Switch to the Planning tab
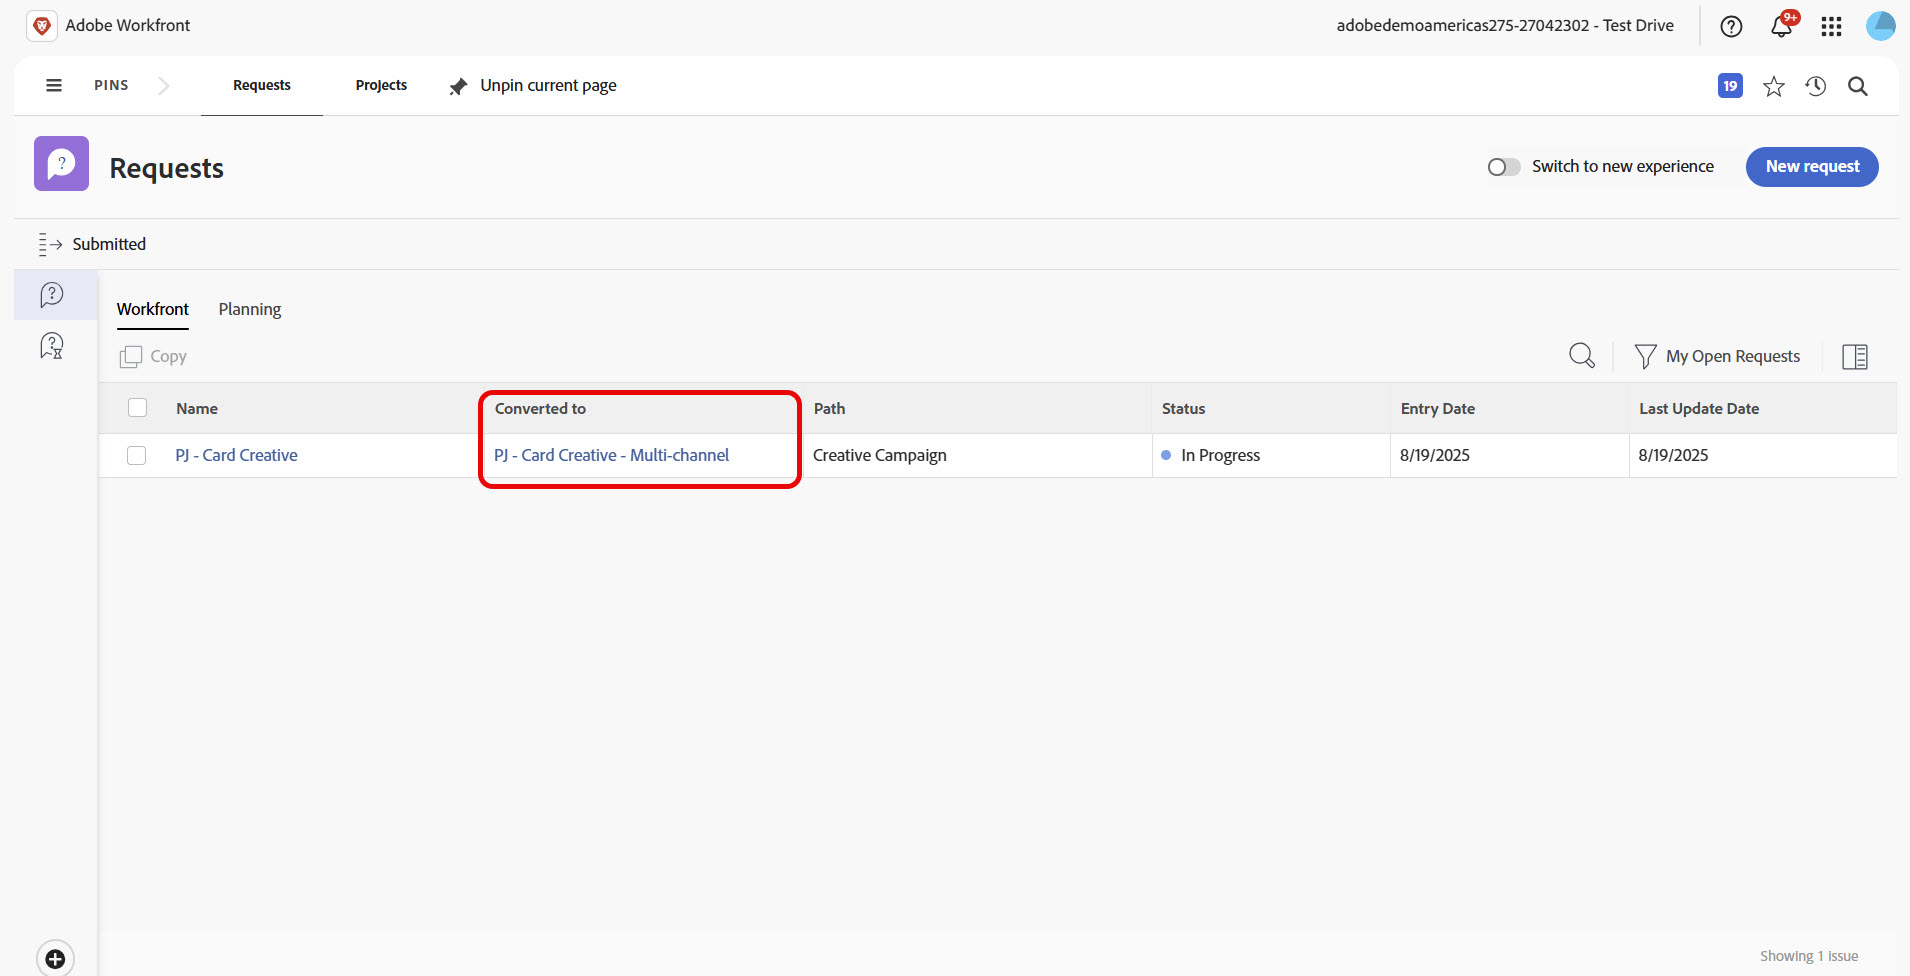Image resolution: width=1910 pixels, height=976 pixels. [x=250, y=310]
